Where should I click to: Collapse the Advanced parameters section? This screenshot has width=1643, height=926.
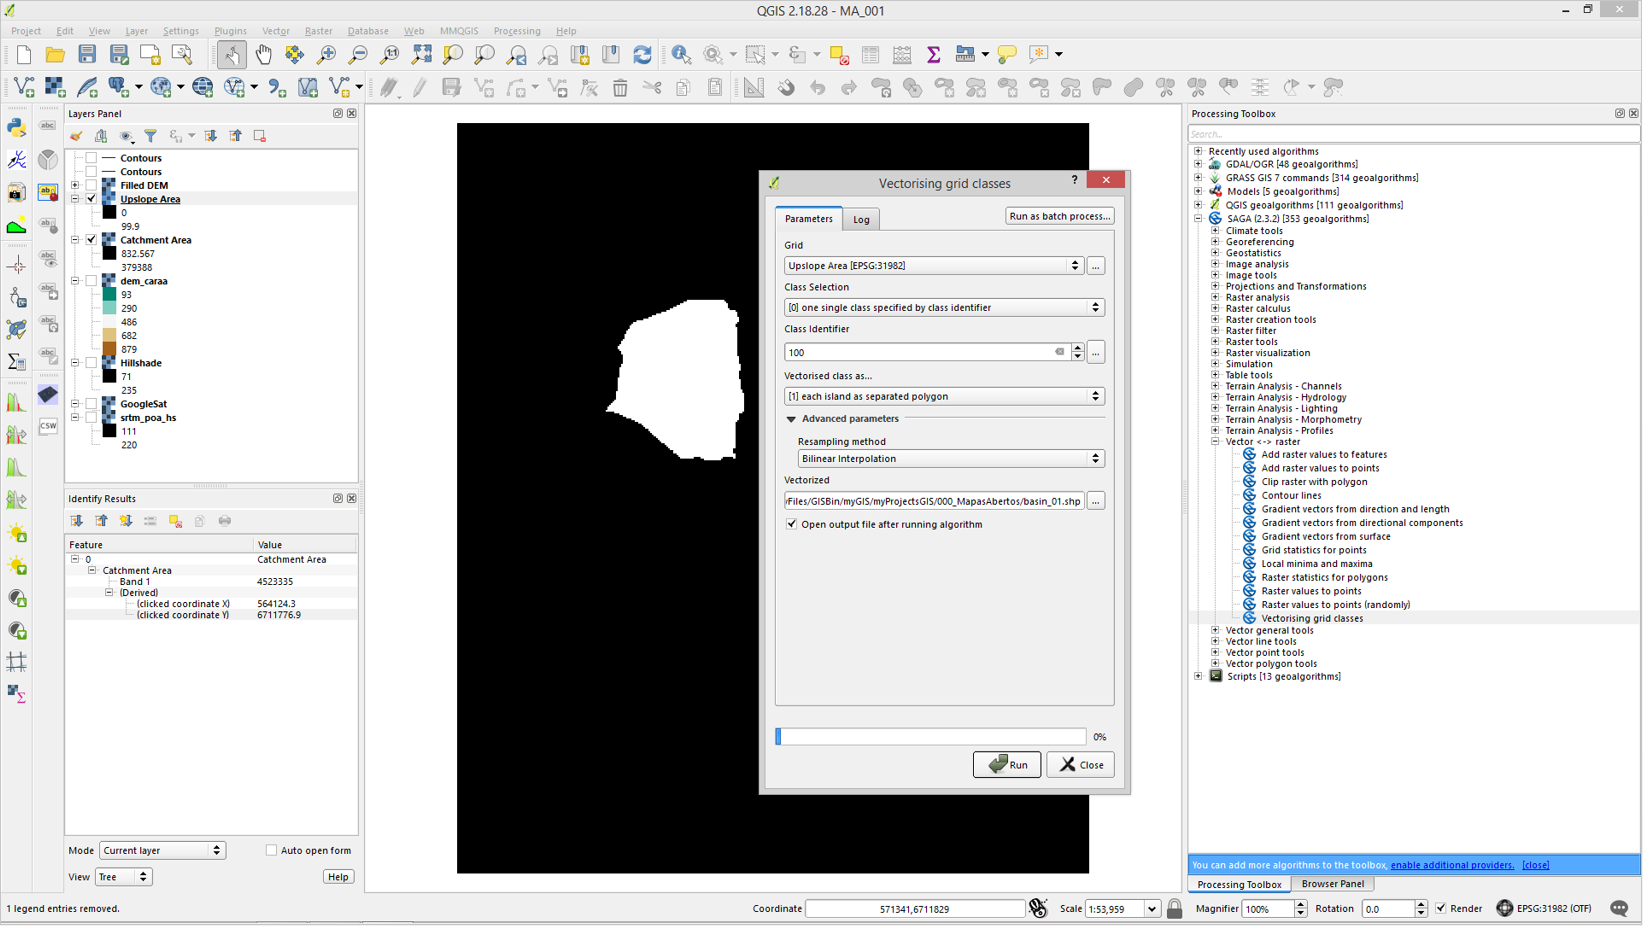click(x=791, y=419)
